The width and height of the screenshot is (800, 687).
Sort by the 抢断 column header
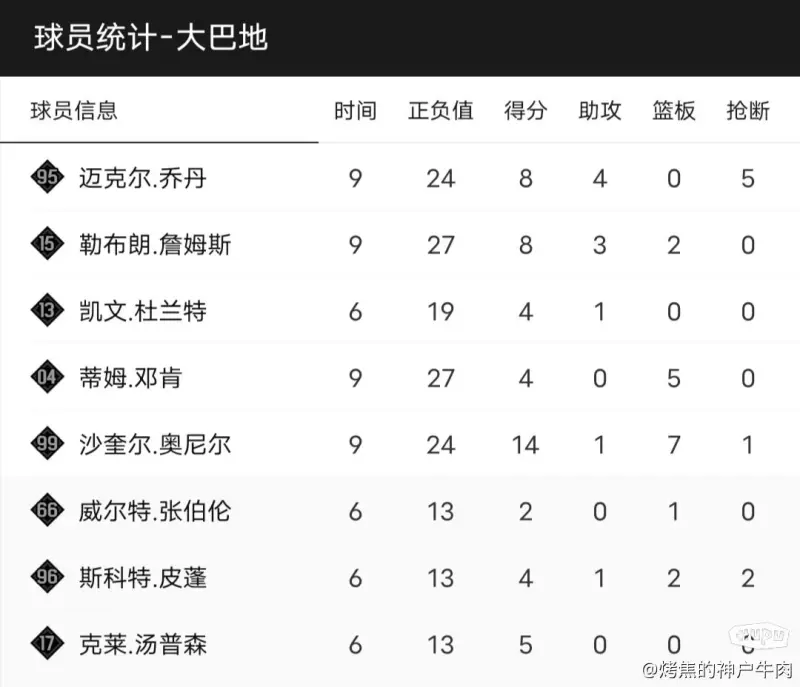click(x=748, y=111)
